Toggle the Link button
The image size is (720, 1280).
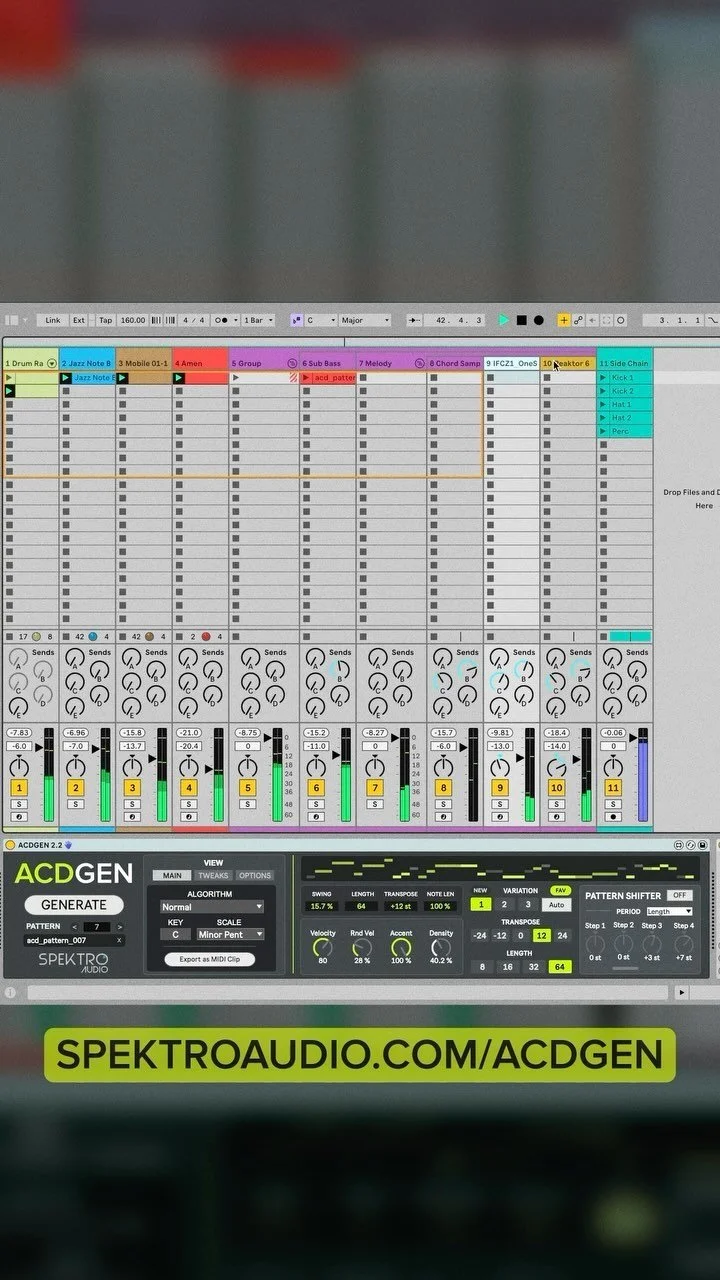point(52,320)
